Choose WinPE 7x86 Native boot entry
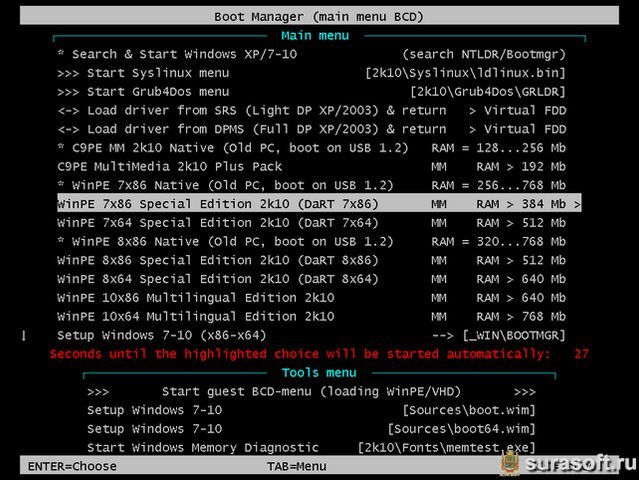This screenshot has width=639, height=480. click(x=312, y=185)
